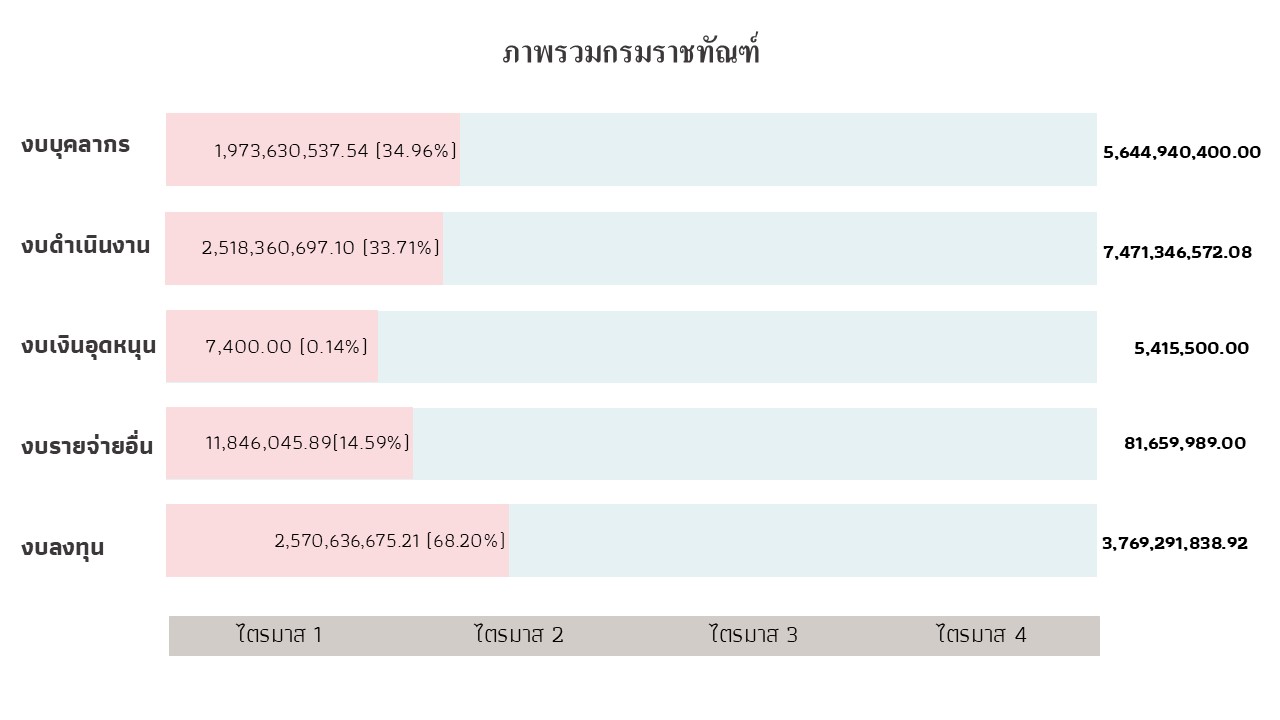Screen dimensions: 1280x720
Task: Click pink bar showing 1,973,630,537.54 (34.96%)
Action: [313, 149]
